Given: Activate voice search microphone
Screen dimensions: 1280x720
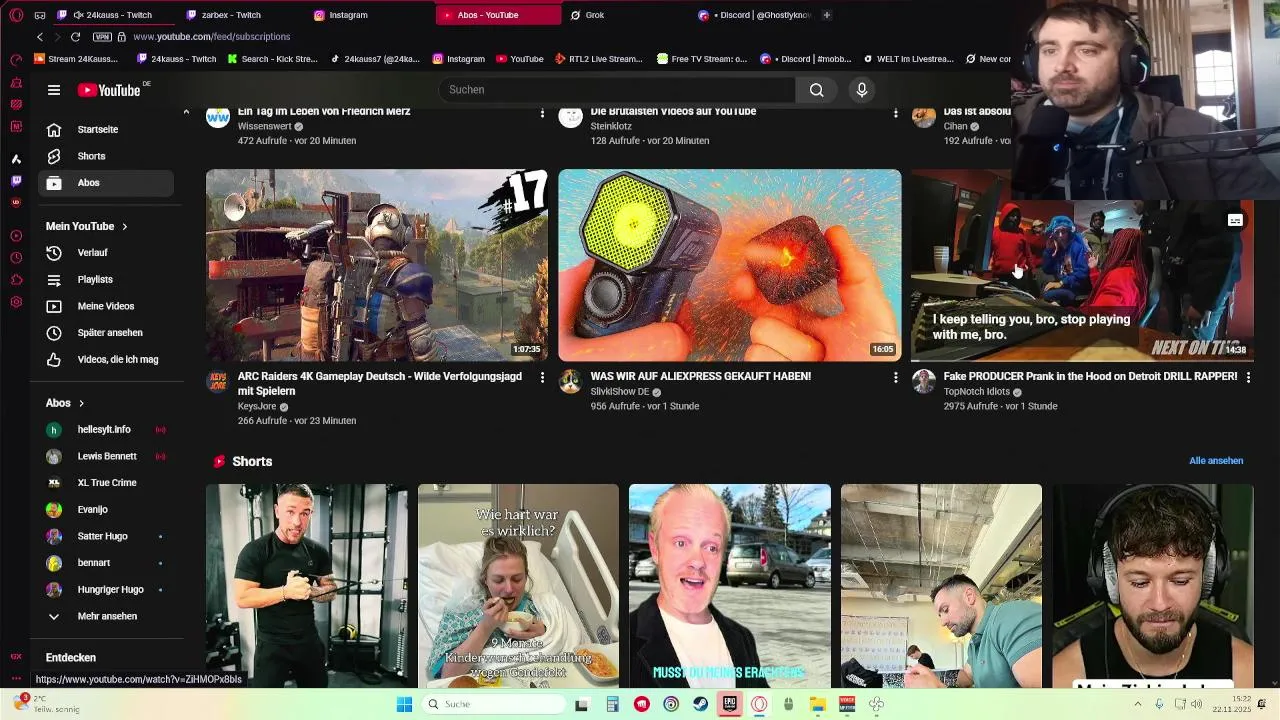Looking at the screenshot, I should tap(861, 90).
